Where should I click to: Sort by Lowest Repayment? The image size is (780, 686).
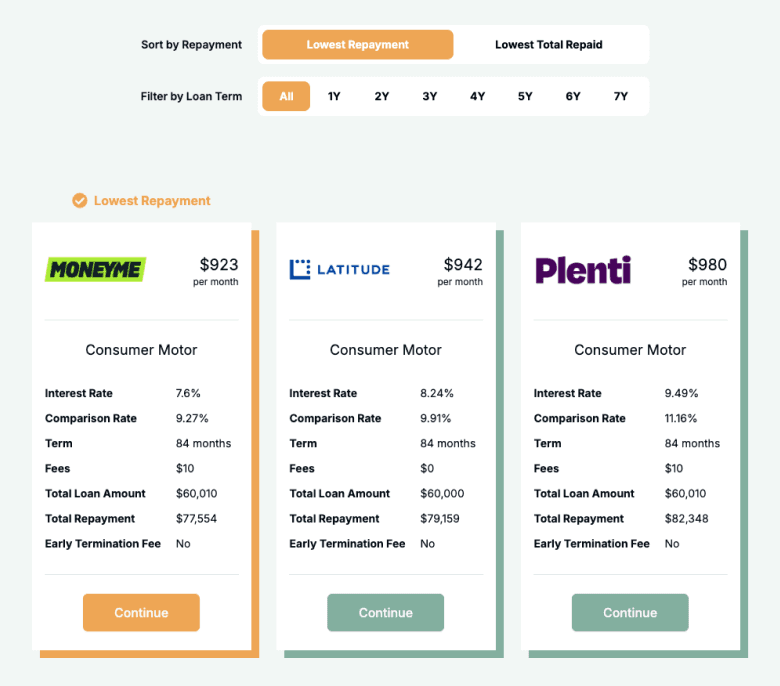[357, 45]
